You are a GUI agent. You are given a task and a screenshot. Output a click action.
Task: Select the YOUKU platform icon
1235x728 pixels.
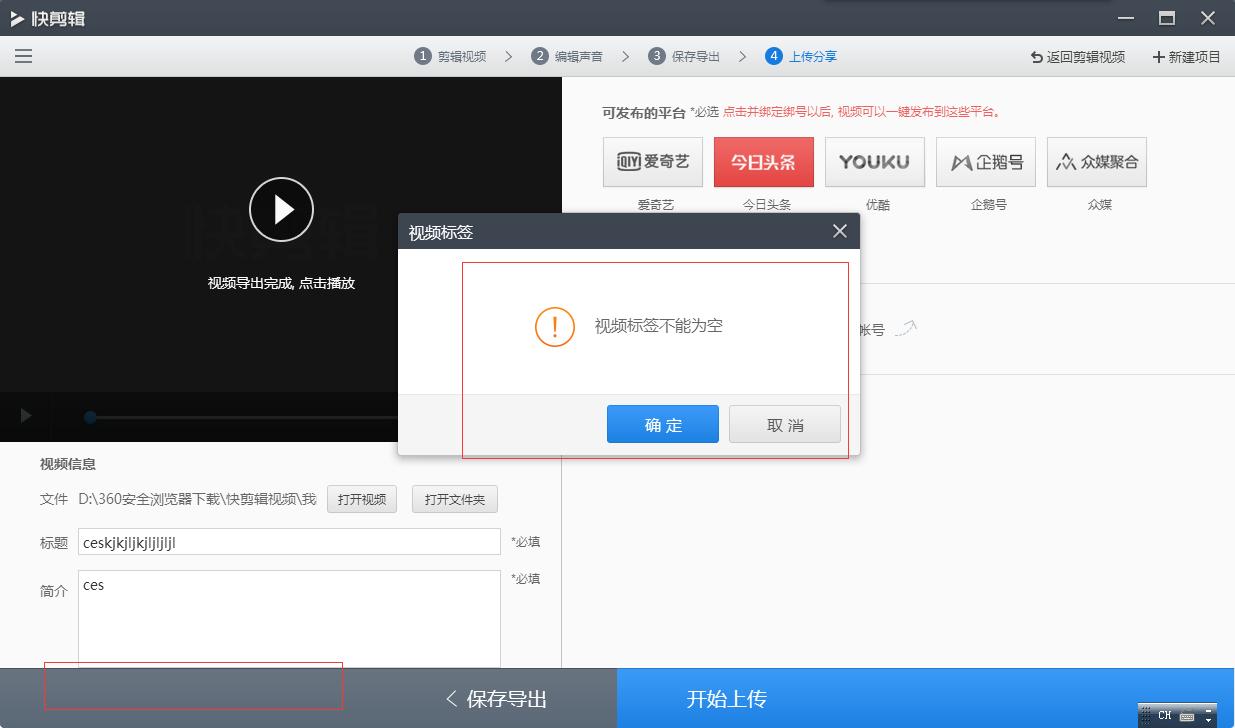click(874, 161)
